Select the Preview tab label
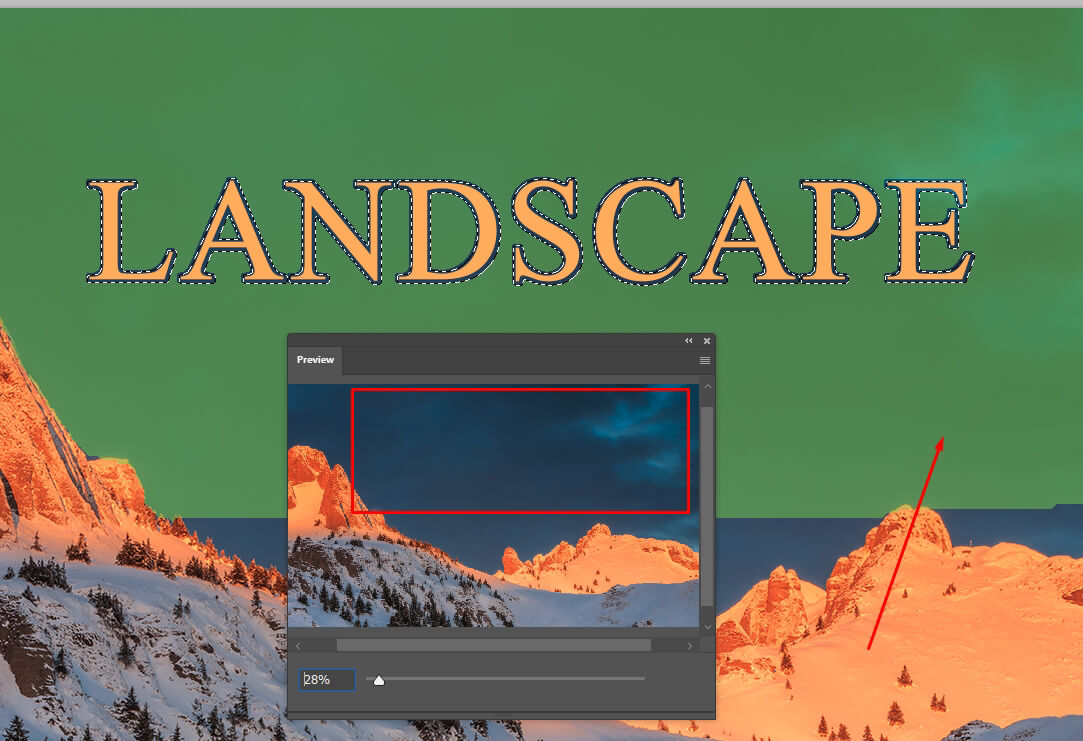1083x741 pixels. click(315, 360)
